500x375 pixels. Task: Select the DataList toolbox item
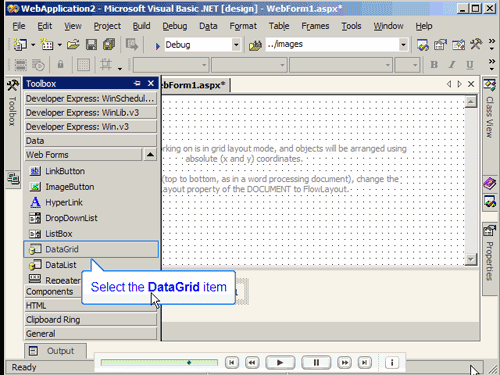[91, 265]
